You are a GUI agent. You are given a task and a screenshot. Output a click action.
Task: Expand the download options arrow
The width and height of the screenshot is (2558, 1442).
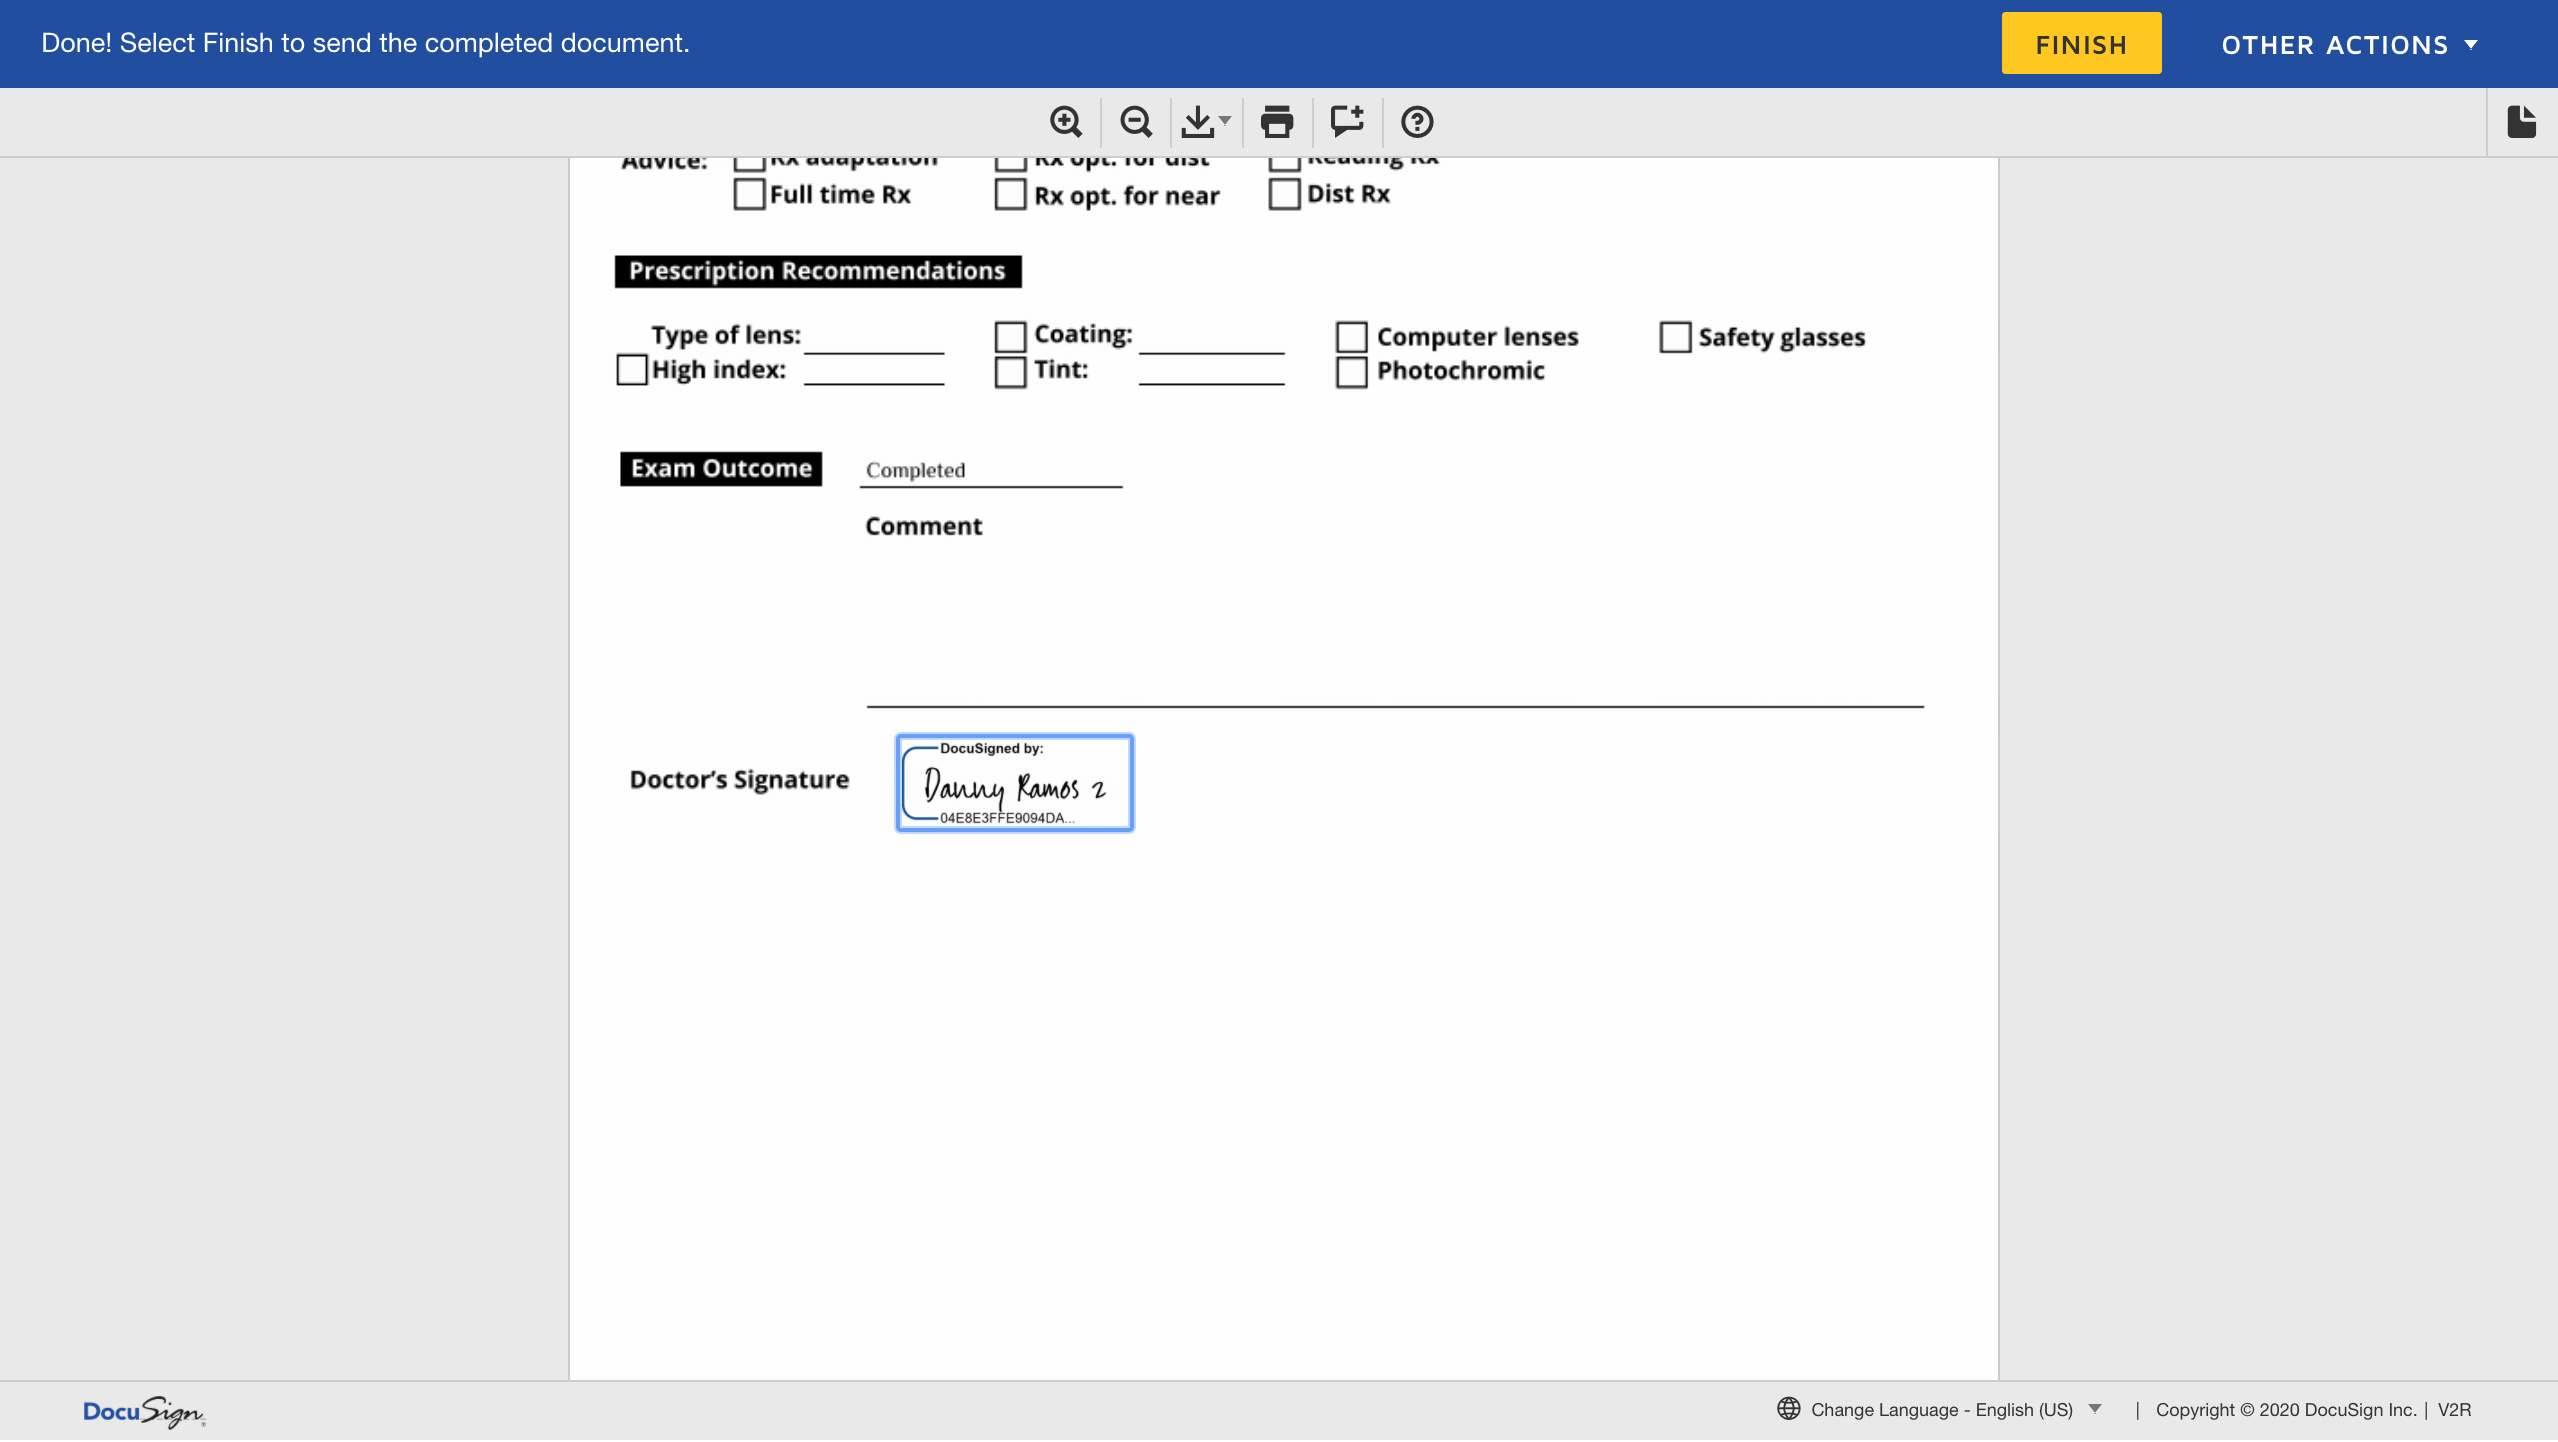pos(1225,122)
